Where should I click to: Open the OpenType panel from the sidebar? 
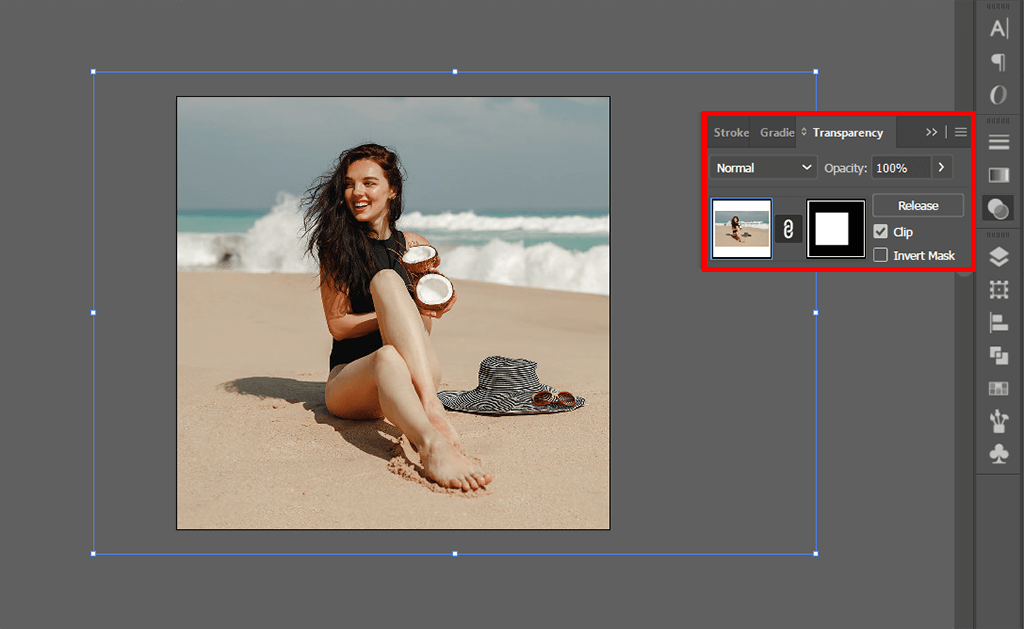pos(998,94)
